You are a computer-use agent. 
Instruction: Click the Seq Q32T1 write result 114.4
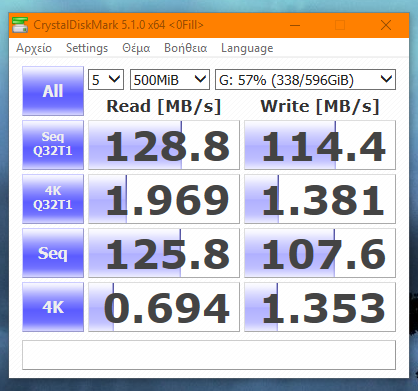pos(320,145)
